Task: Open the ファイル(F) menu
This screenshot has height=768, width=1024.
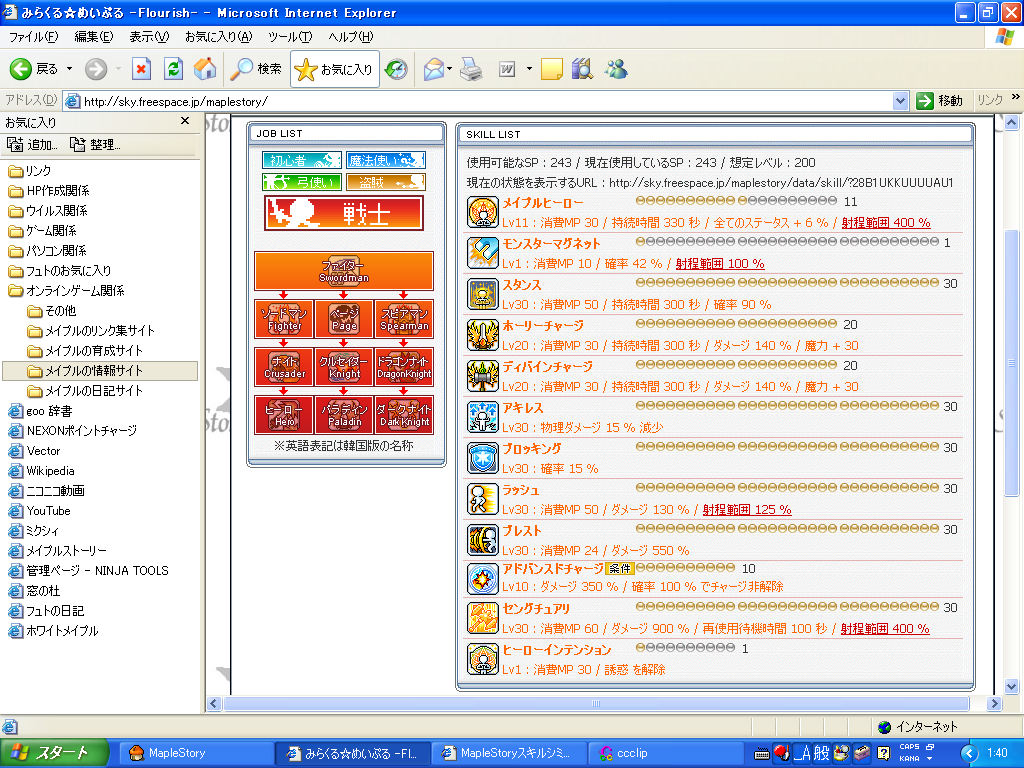Action: 33,37
